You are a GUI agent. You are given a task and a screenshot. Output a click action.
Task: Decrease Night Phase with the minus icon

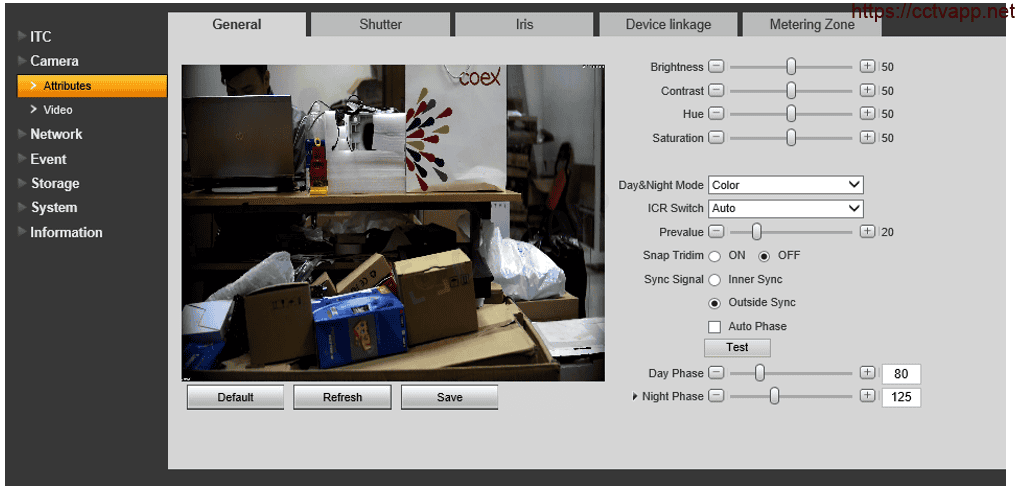point(716,397)
